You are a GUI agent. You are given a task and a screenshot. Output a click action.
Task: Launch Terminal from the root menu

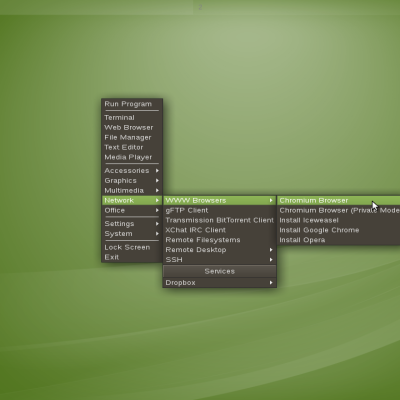click(132, 118)
